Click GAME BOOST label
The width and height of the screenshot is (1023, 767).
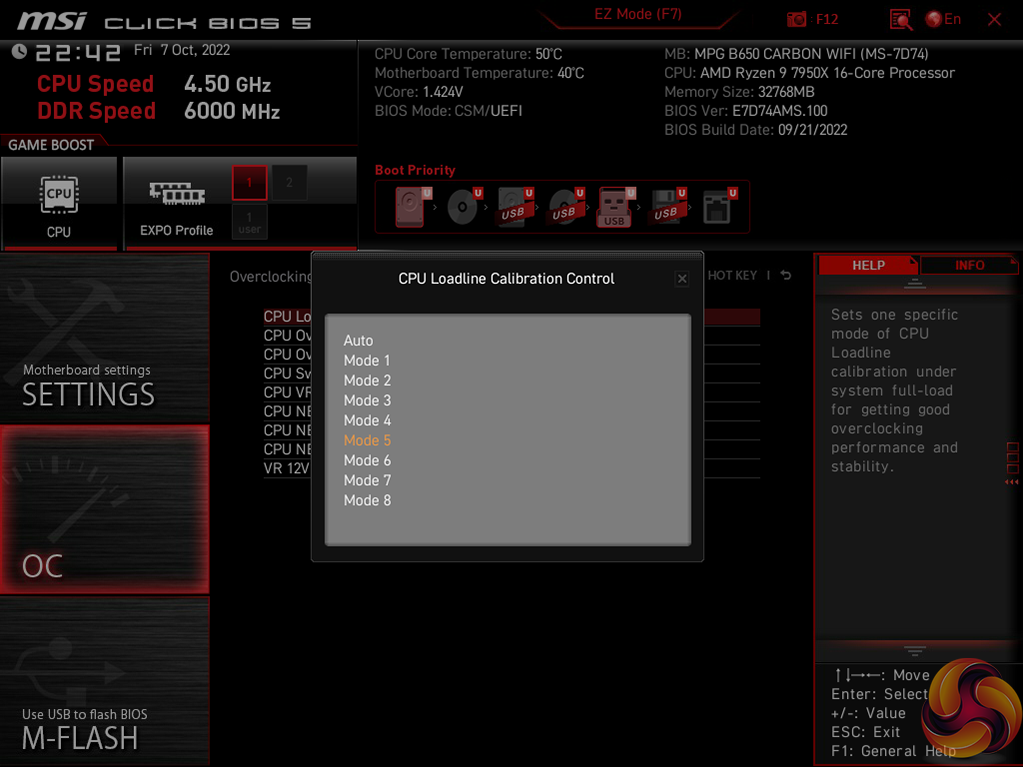click(x=51, y=145)
